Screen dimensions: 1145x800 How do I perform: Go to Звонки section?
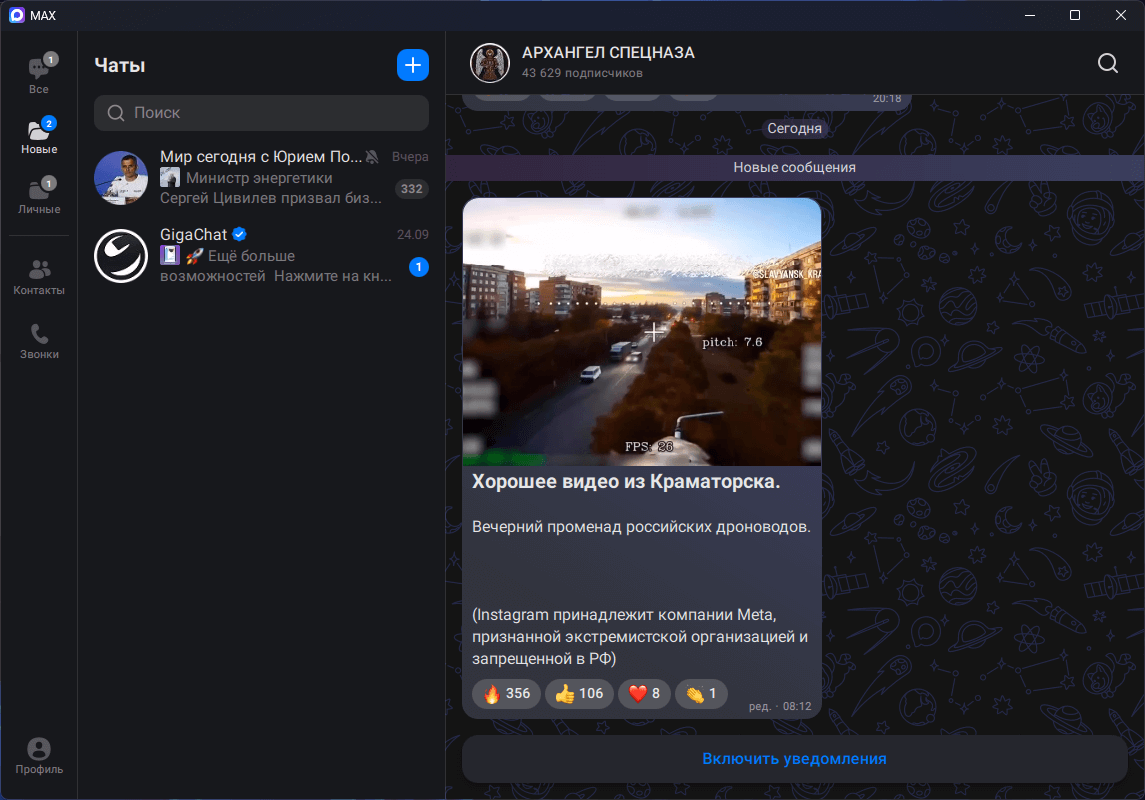pyautogui.click(x=39, y=341)
